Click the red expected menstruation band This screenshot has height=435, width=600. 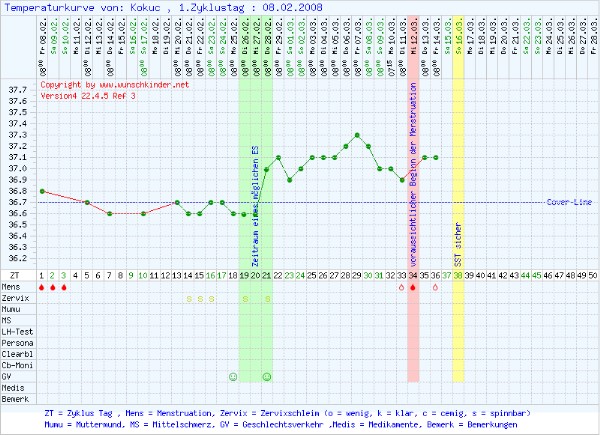(x=413, y=340)
